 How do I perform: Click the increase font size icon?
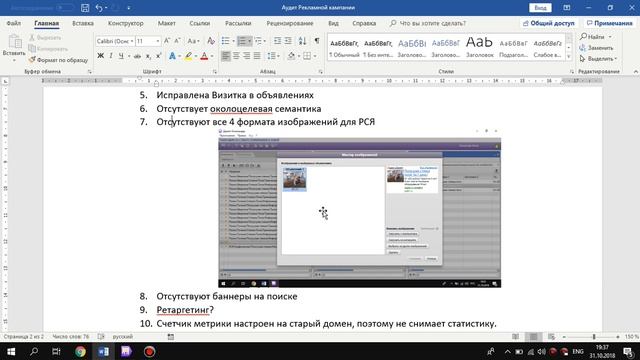click(167, 41)
